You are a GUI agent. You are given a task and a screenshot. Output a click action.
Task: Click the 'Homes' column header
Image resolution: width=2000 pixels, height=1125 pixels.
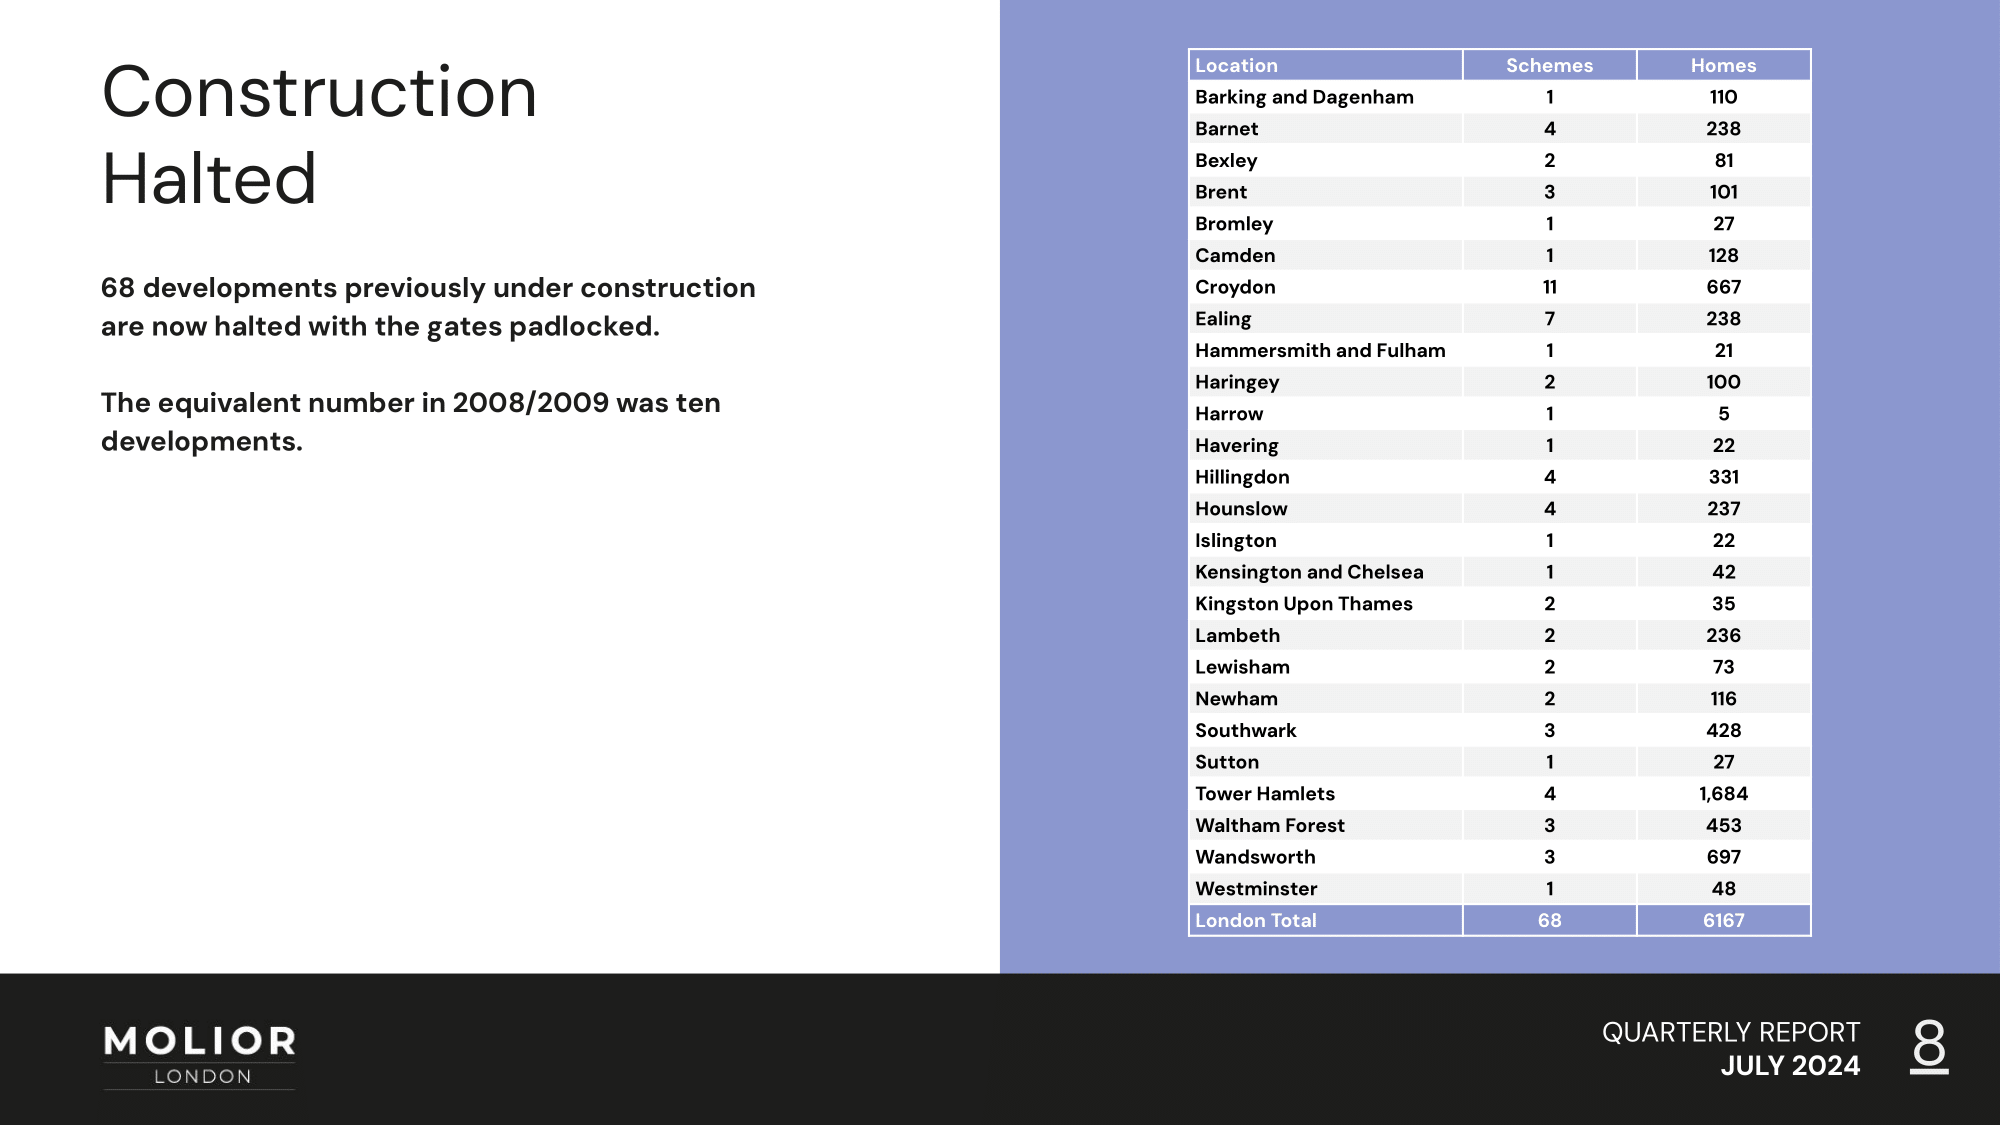pos(1723,65)
